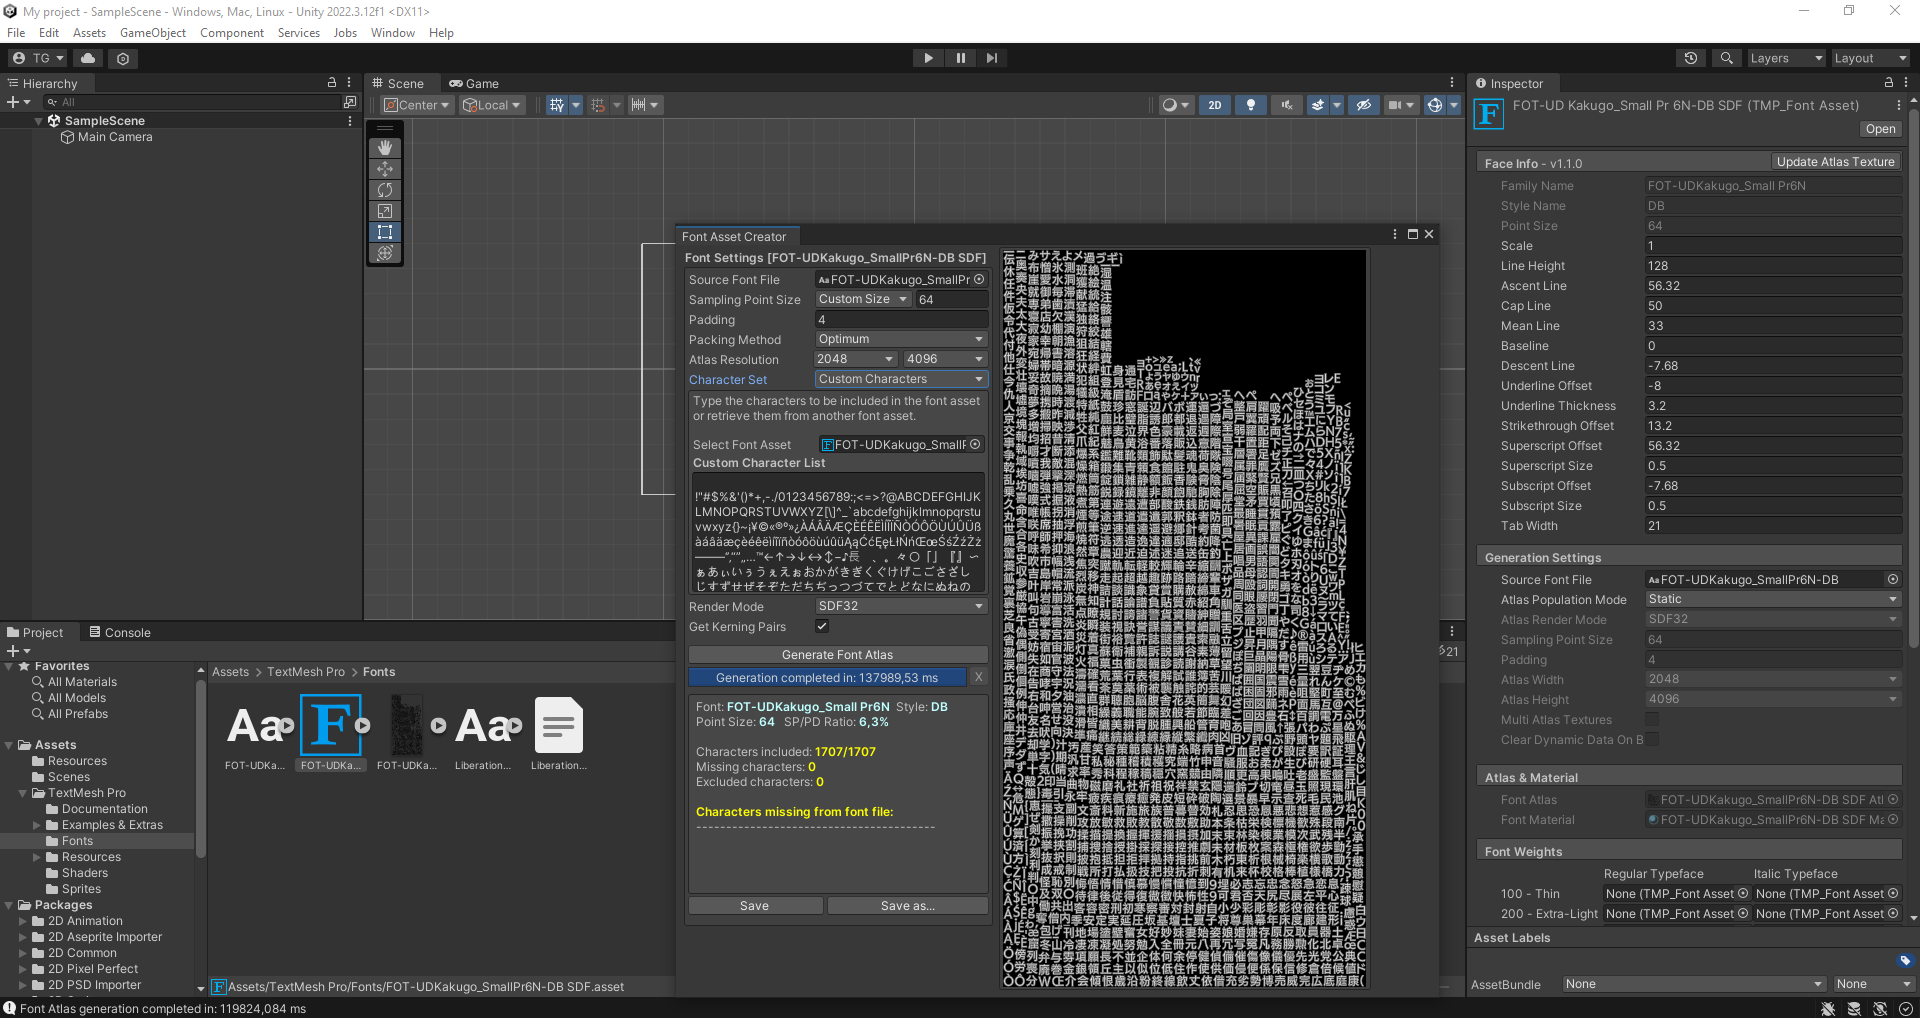Open the GameObject menu

pyautogui.click(x=153, y=33)
